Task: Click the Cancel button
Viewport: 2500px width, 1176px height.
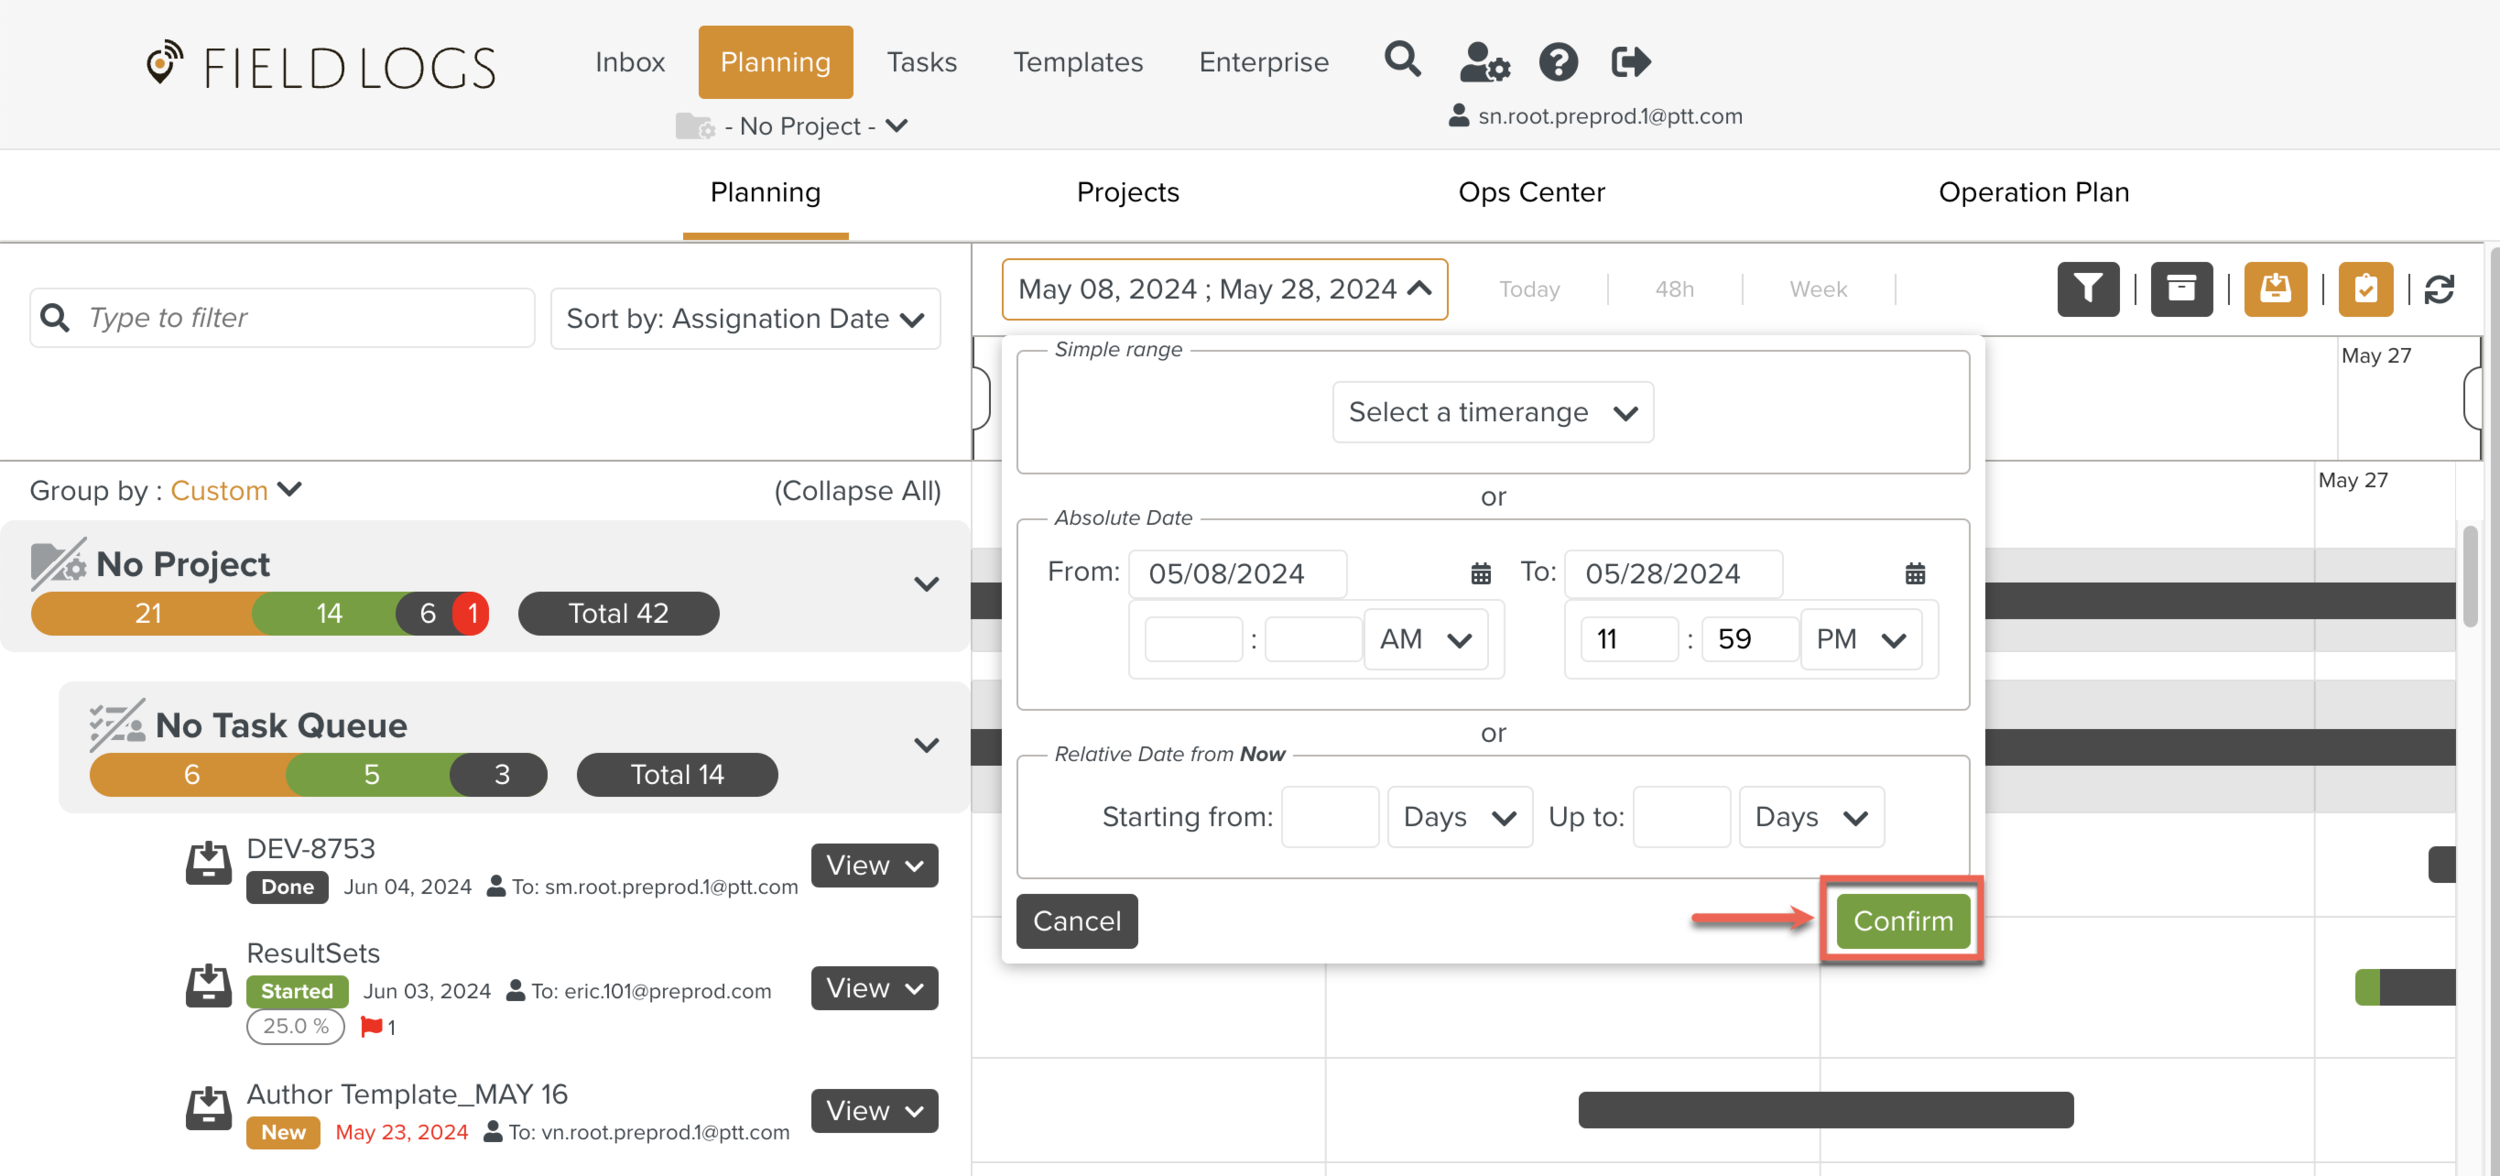Action: [x=1076, y=921]
